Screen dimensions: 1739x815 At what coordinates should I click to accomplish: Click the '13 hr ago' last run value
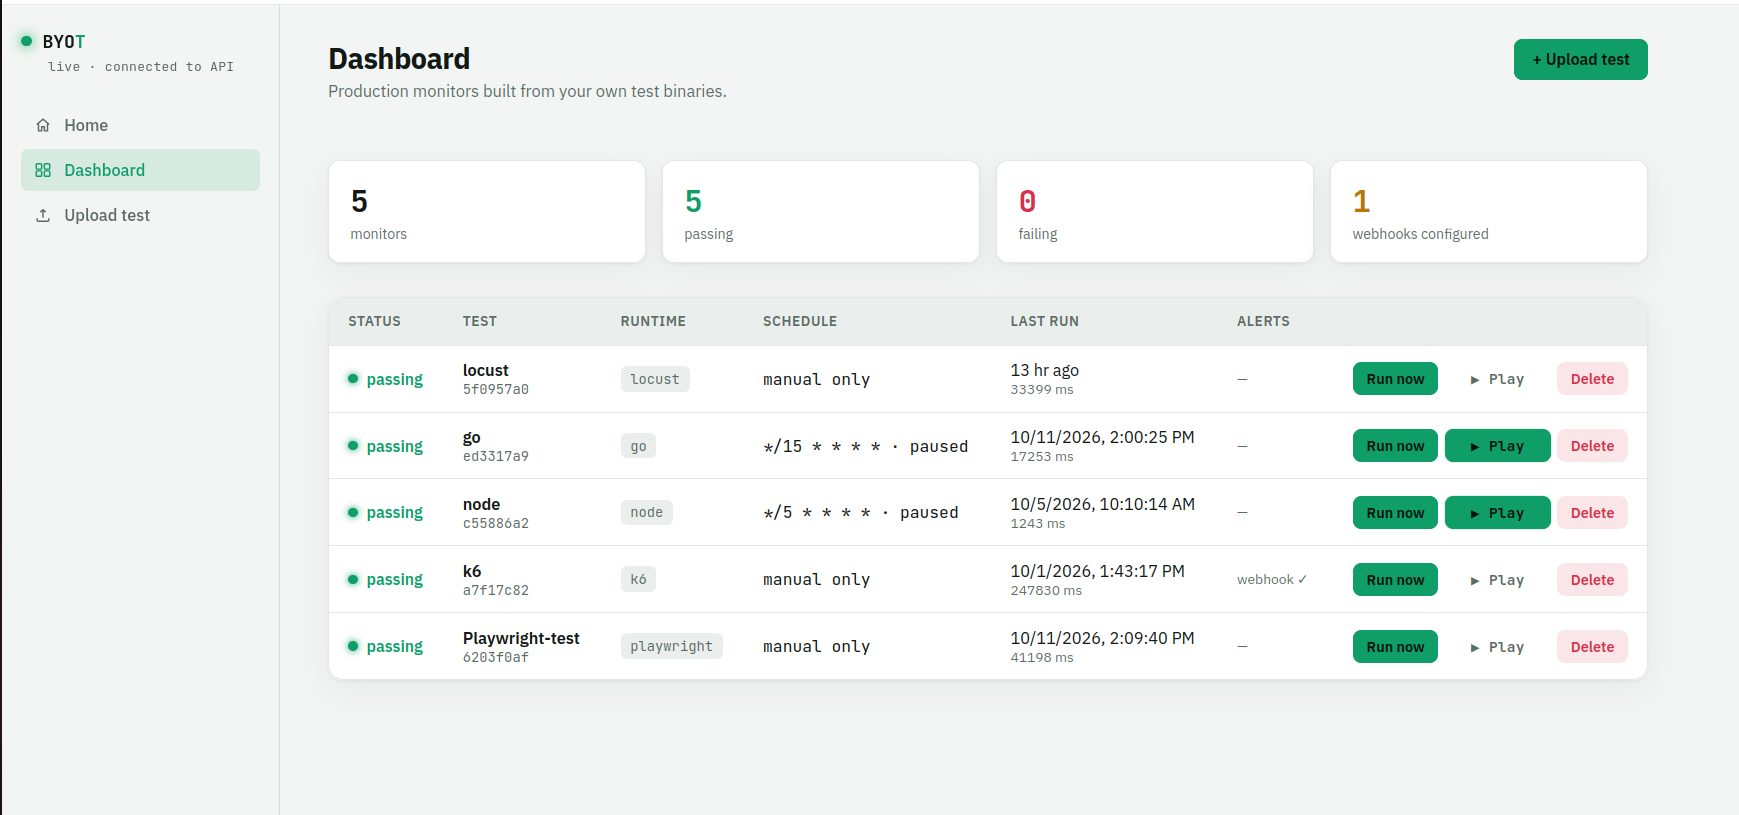click(x=1045, y=370)
